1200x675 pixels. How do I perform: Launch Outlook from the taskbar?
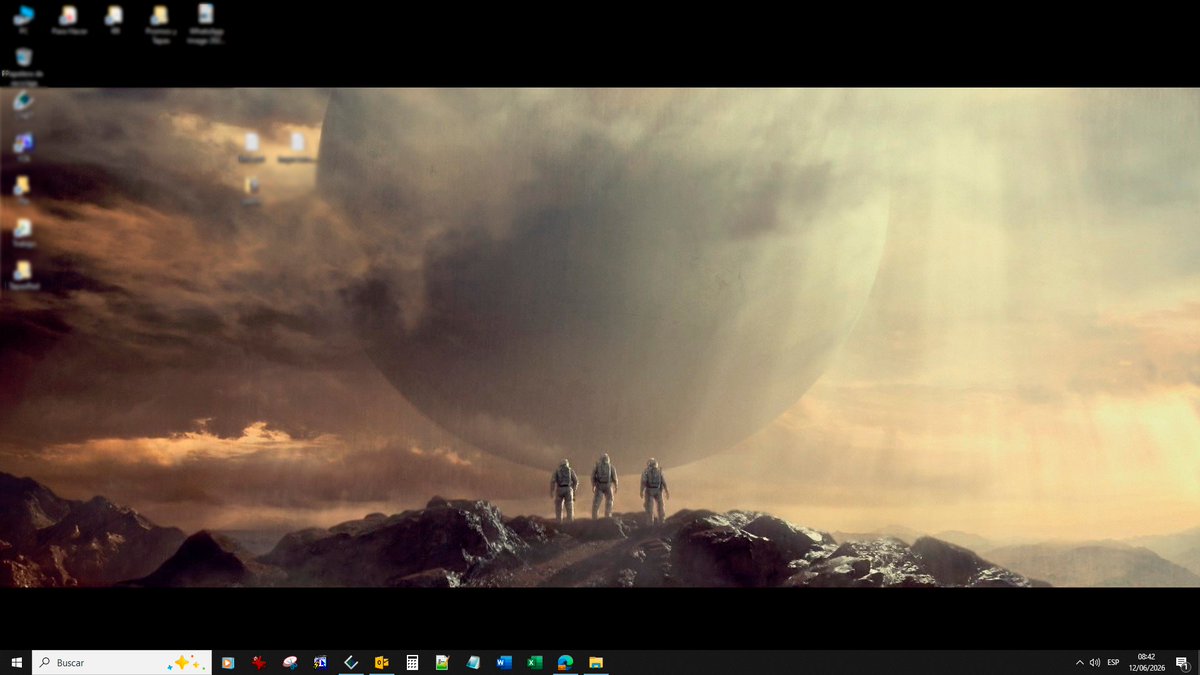click(x=381, y=662)
